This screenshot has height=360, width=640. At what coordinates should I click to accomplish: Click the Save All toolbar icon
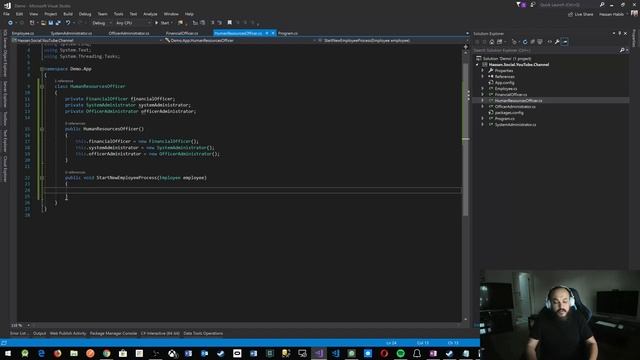[x=58, y=23]
